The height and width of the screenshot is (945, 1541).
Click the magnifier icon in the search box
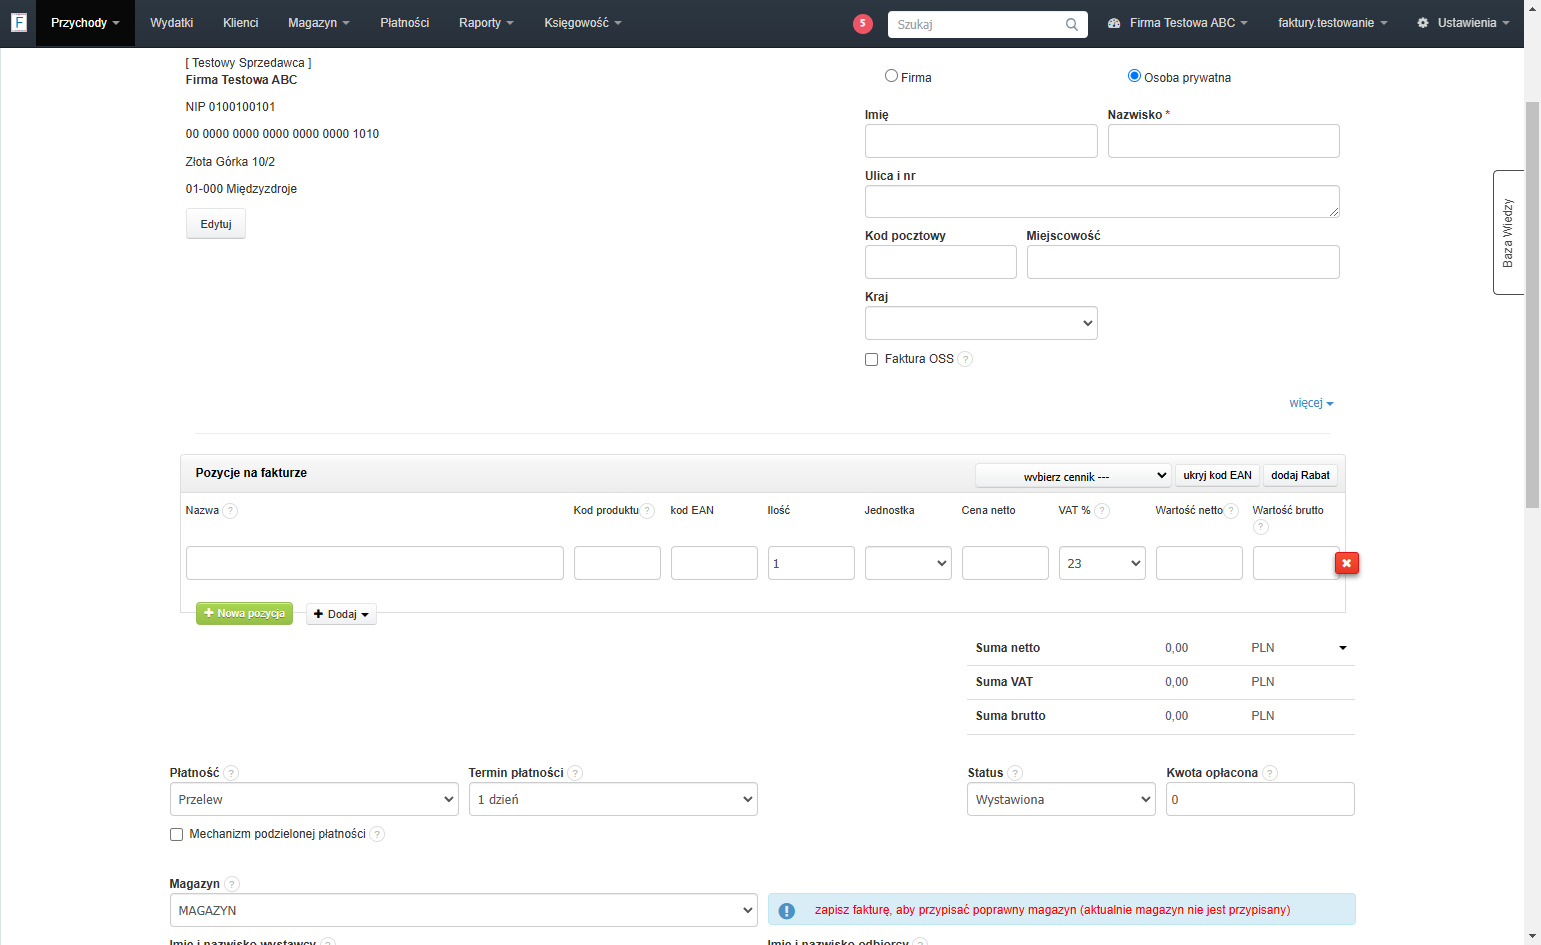tap(1072, 25)
